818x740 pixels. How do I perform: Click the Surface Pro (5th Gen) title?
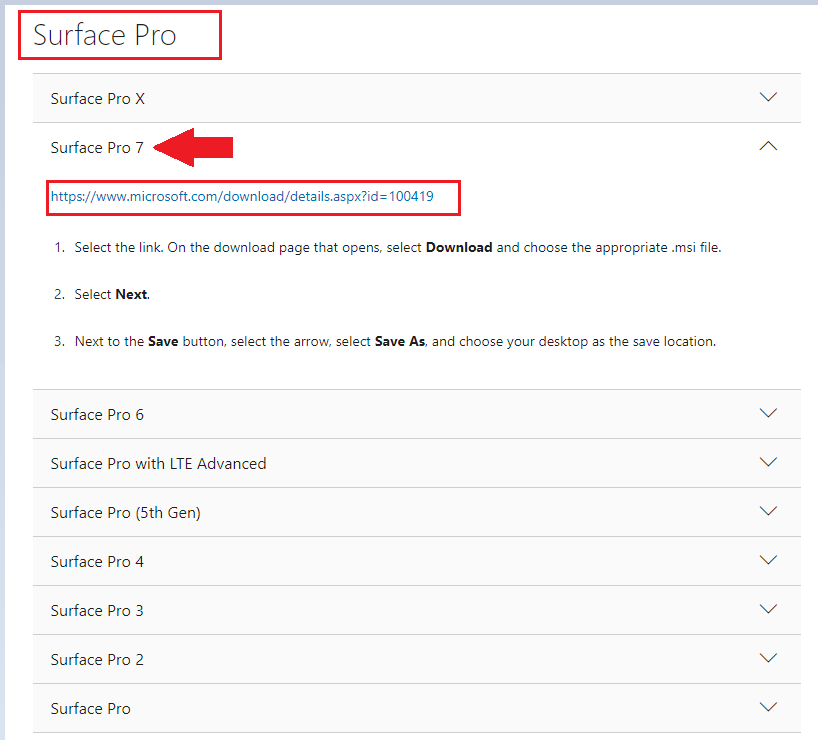pos(125,512)
